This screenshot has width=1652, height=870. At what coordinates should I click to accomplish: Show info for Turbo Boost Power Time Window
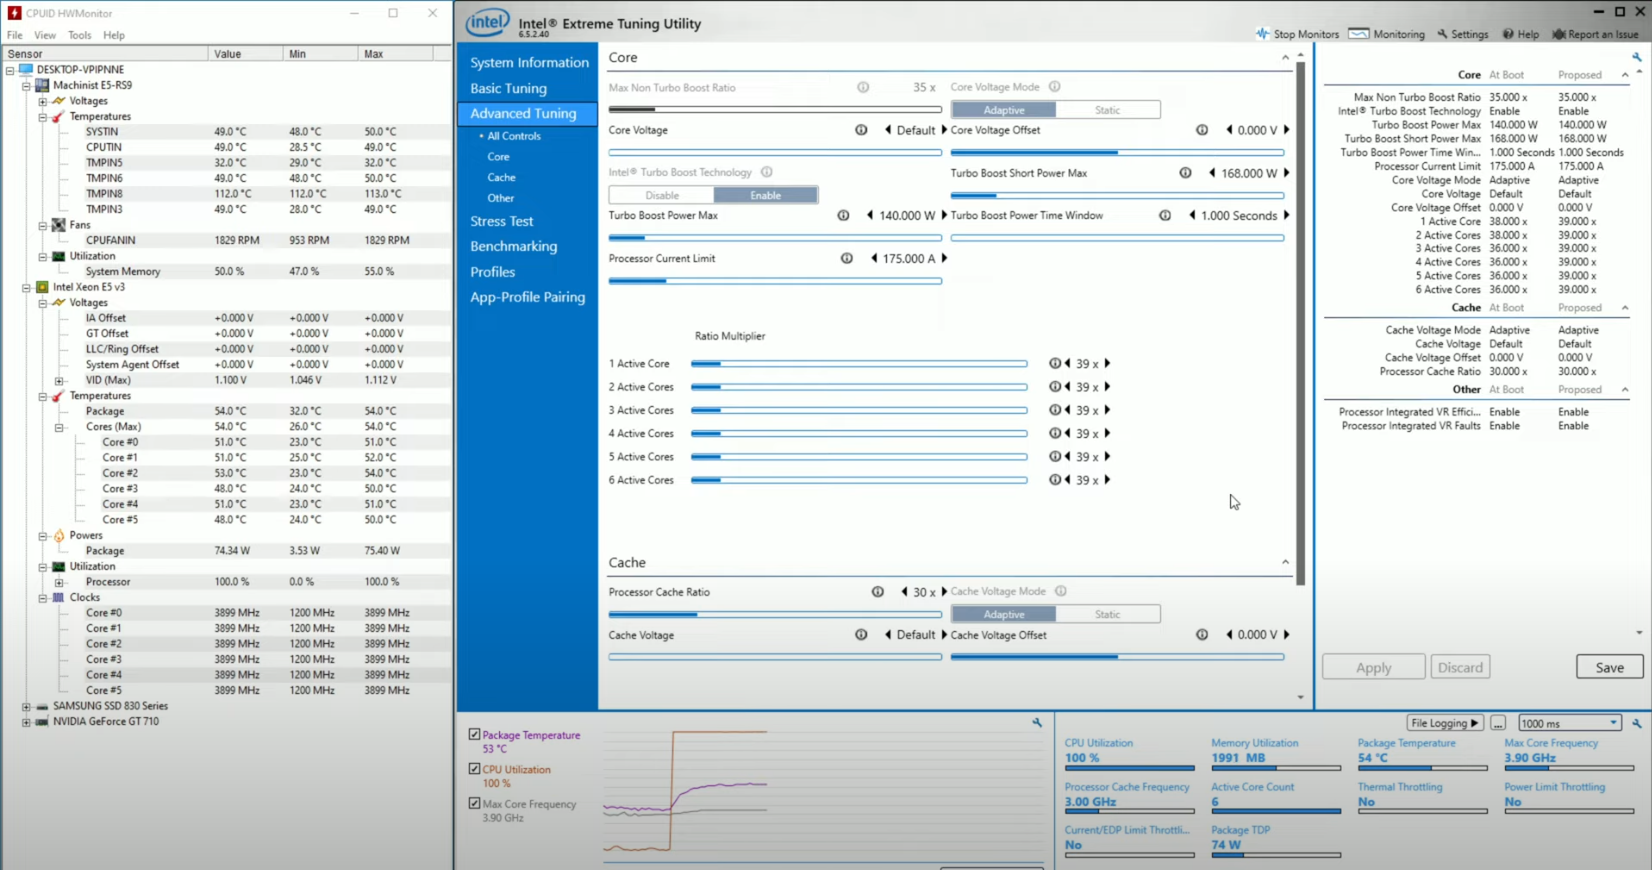(1165, 215)
